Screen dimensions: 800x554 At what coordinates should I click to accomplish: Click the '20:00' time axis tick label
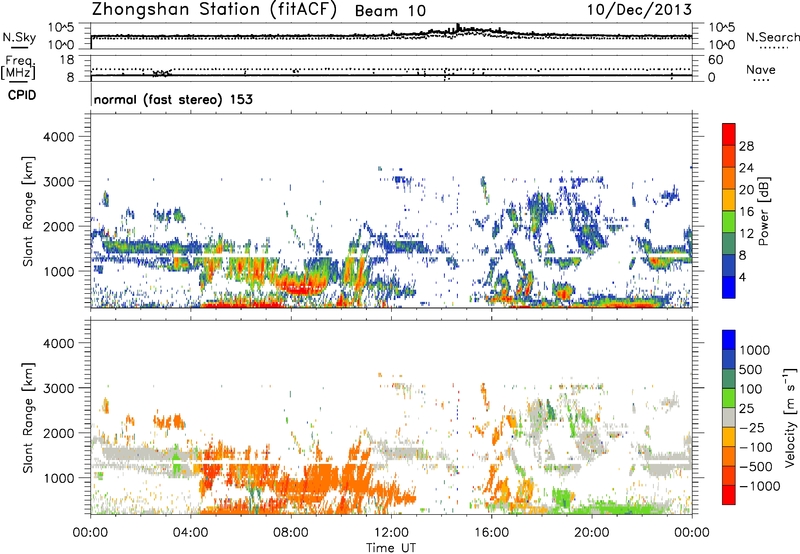pyautogui.click(x=592, y=533)
